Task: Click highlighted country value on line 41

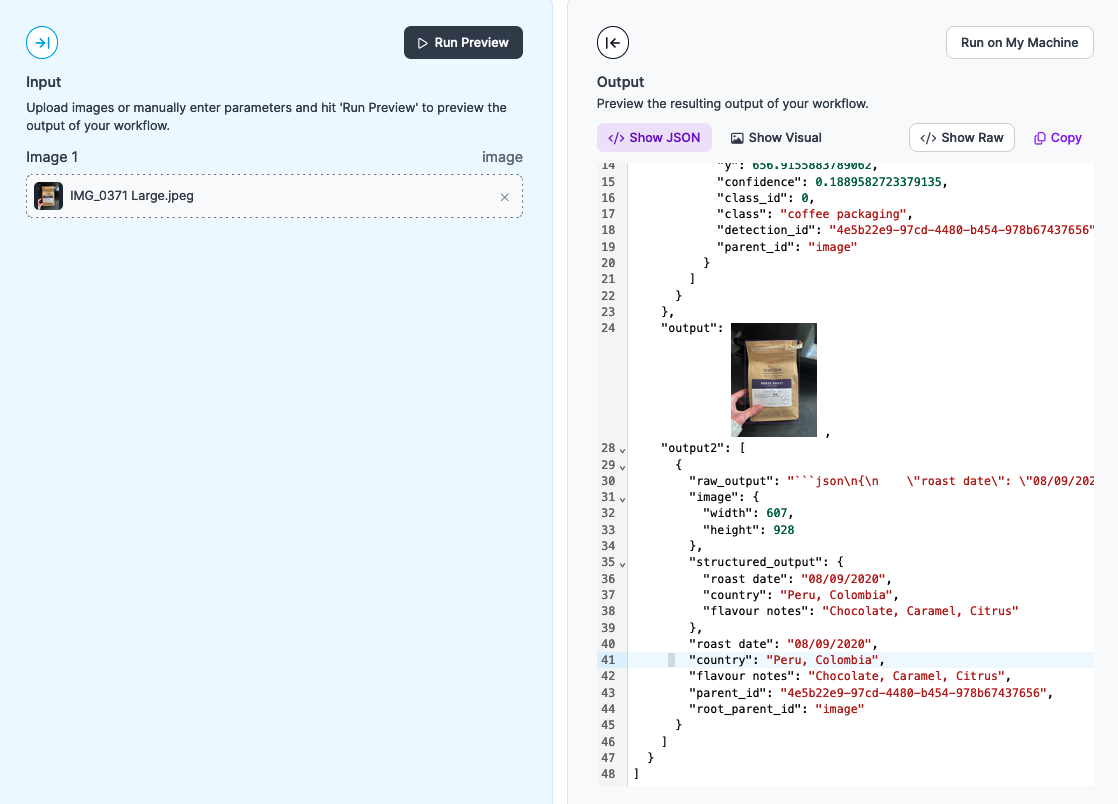Action: click(822, 660)
